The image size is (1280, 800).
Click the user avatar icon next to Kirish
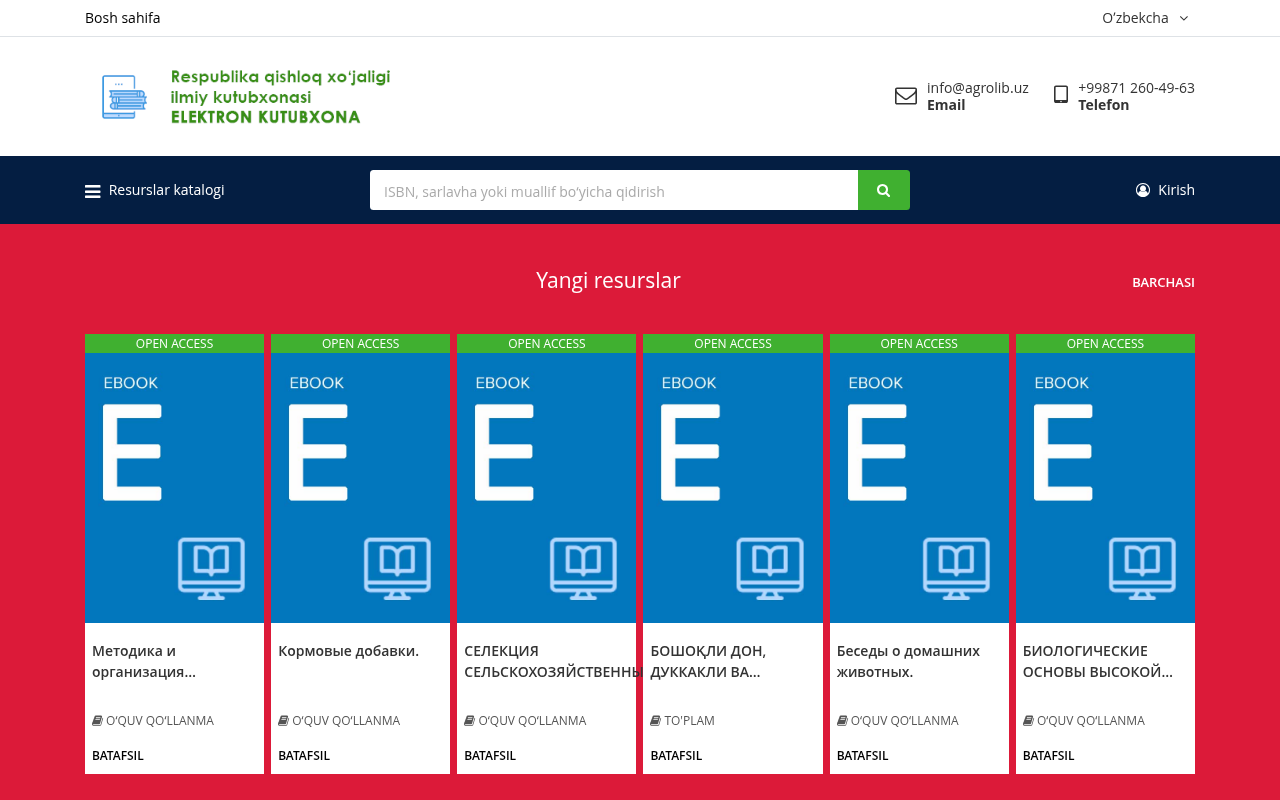(x=1143, y=190)
